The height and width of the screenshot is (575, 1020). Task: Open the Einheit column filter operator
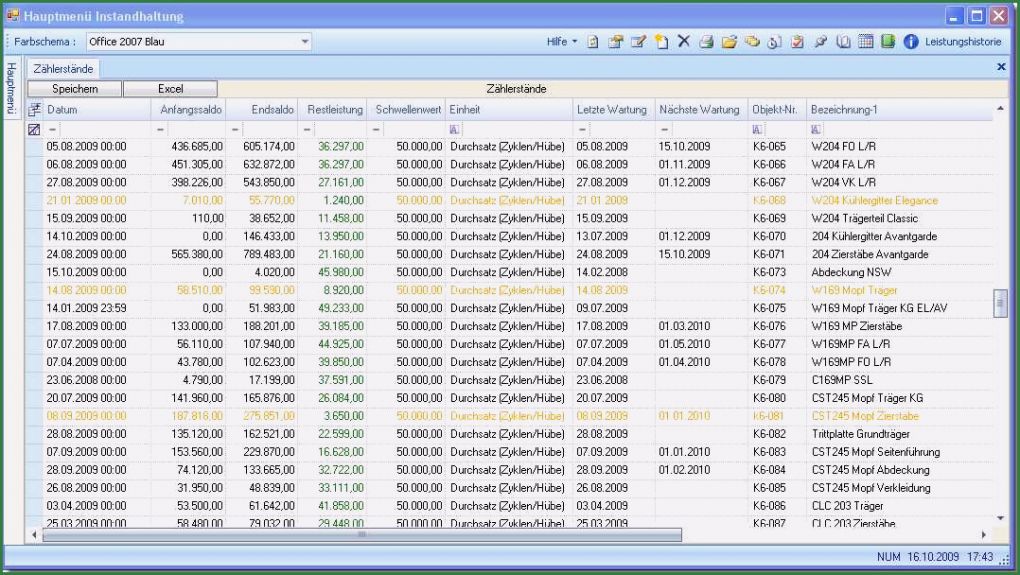[x=455, y=129]
